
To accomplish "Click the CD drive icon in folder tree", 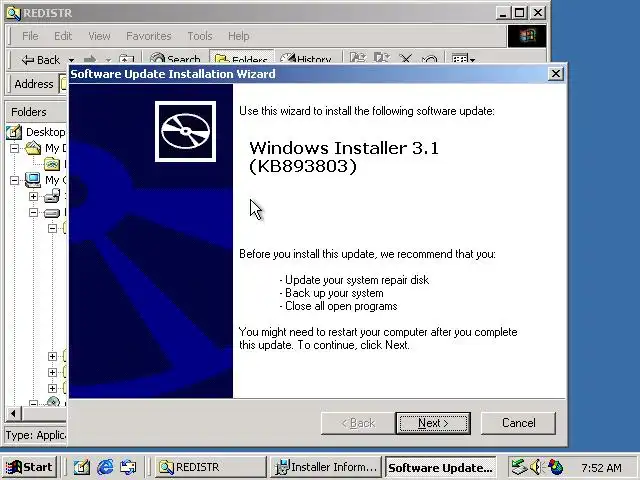I will 53,402.
